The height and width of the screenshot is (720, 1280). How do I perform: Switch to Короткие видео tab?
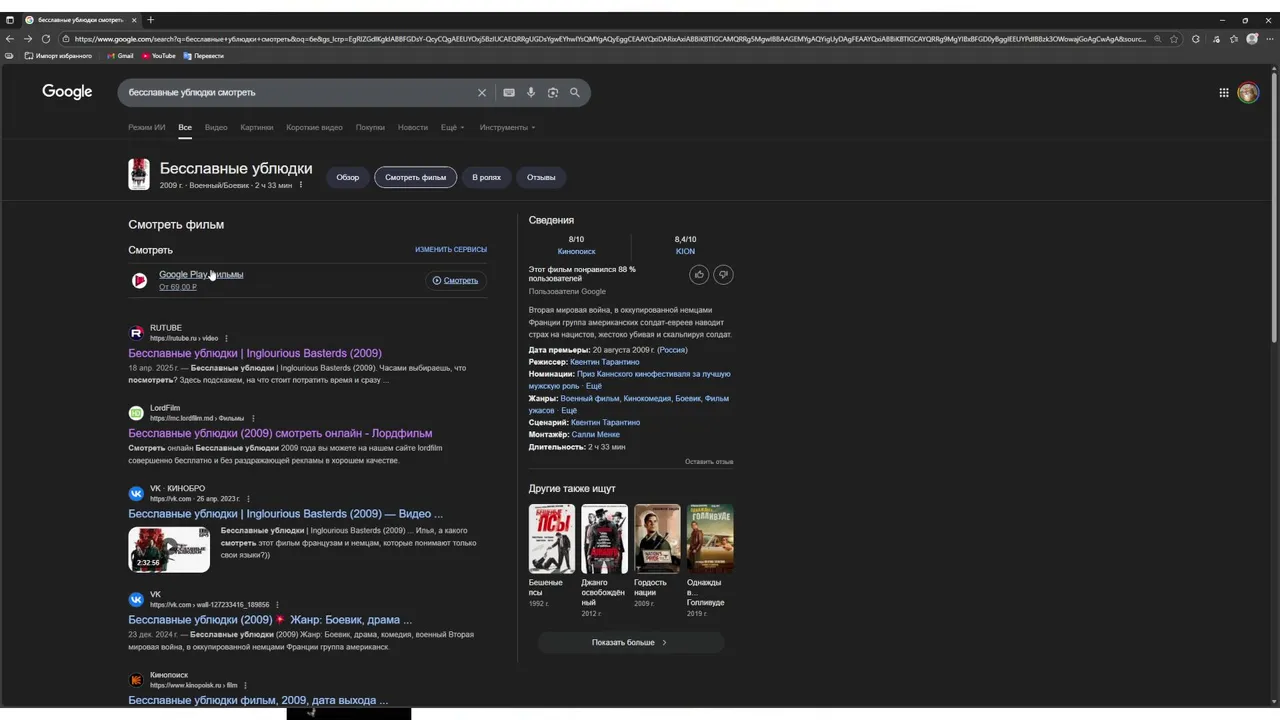coord(314,127)
